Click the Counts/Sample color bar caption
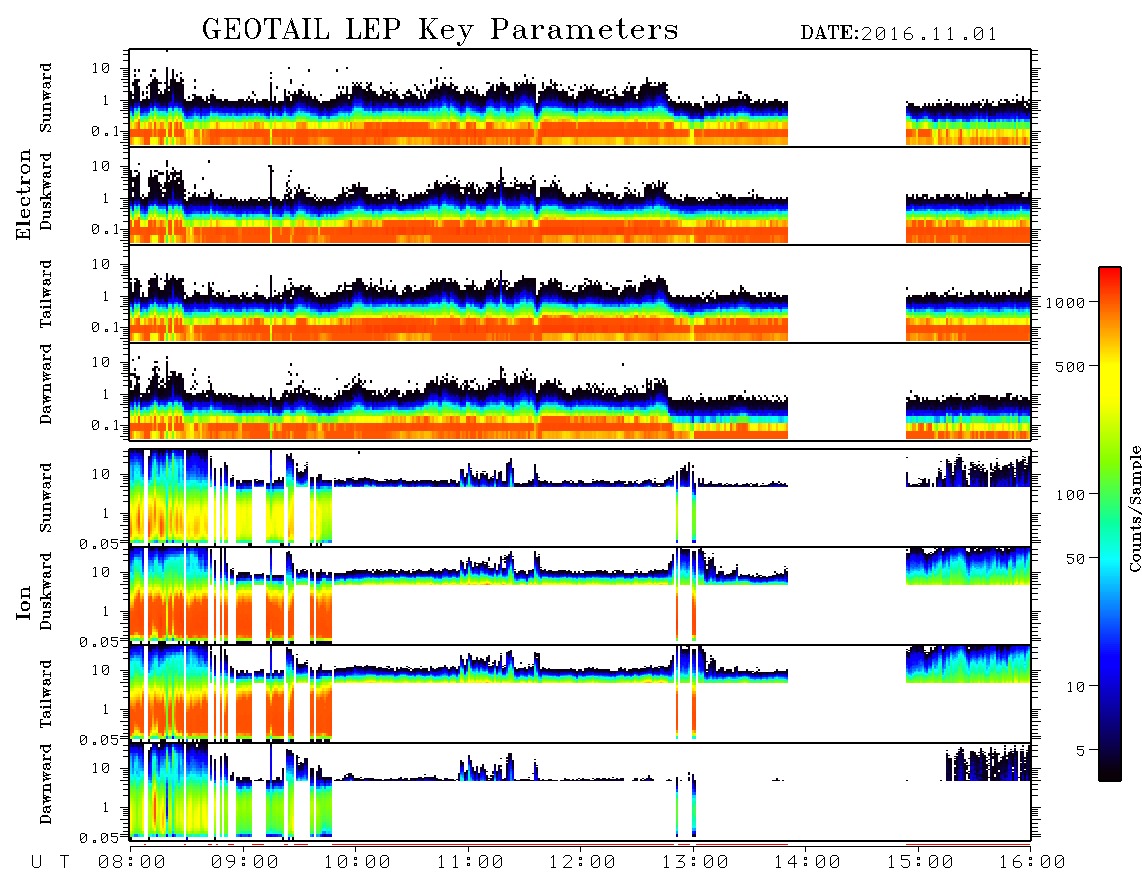This screenshot has height=880, width=1142. click(1134, 508)
